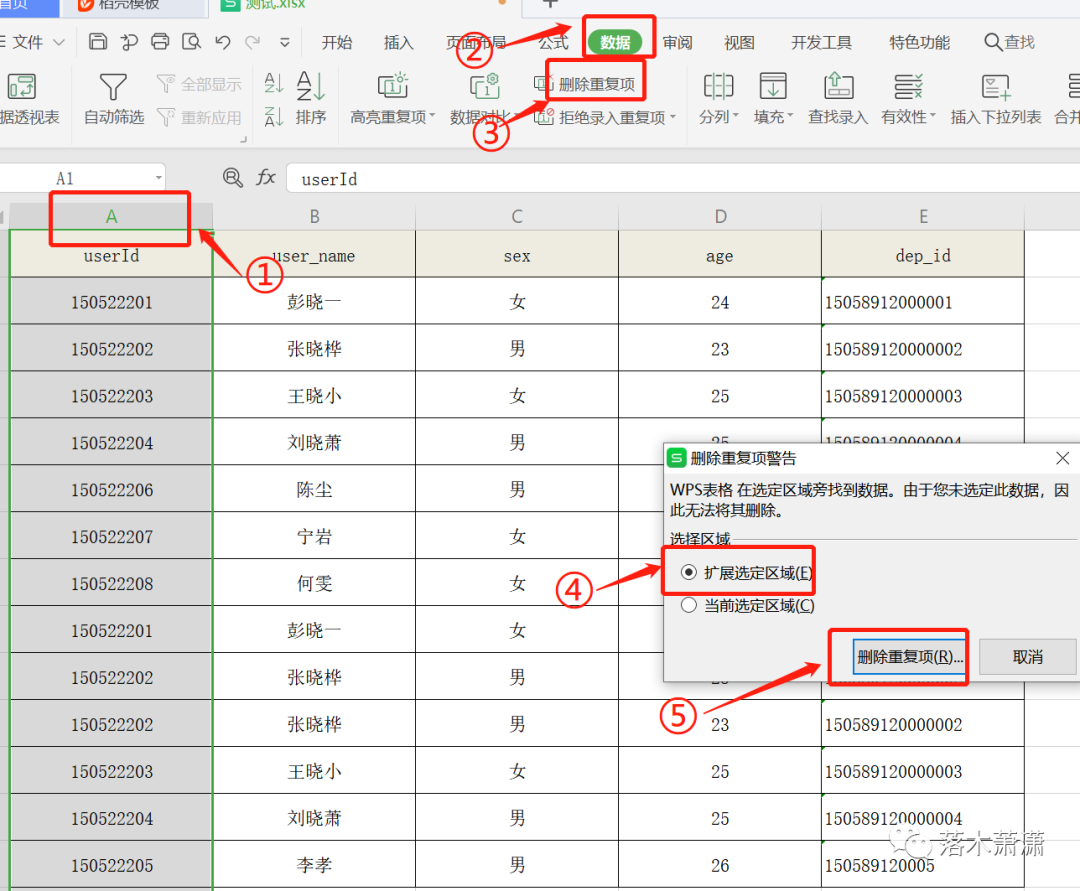
Task: Select column E header
Action: pyautogui.click(x=923, y=216)
